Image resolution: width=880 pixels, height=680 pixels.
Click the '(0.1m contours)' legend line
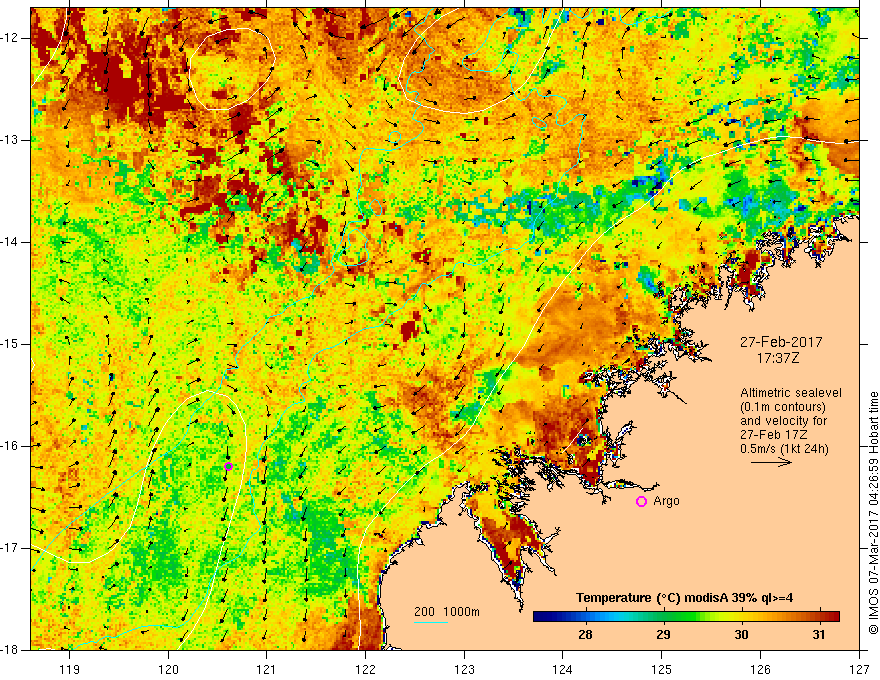pyautogui.click(x=783, y=407)
